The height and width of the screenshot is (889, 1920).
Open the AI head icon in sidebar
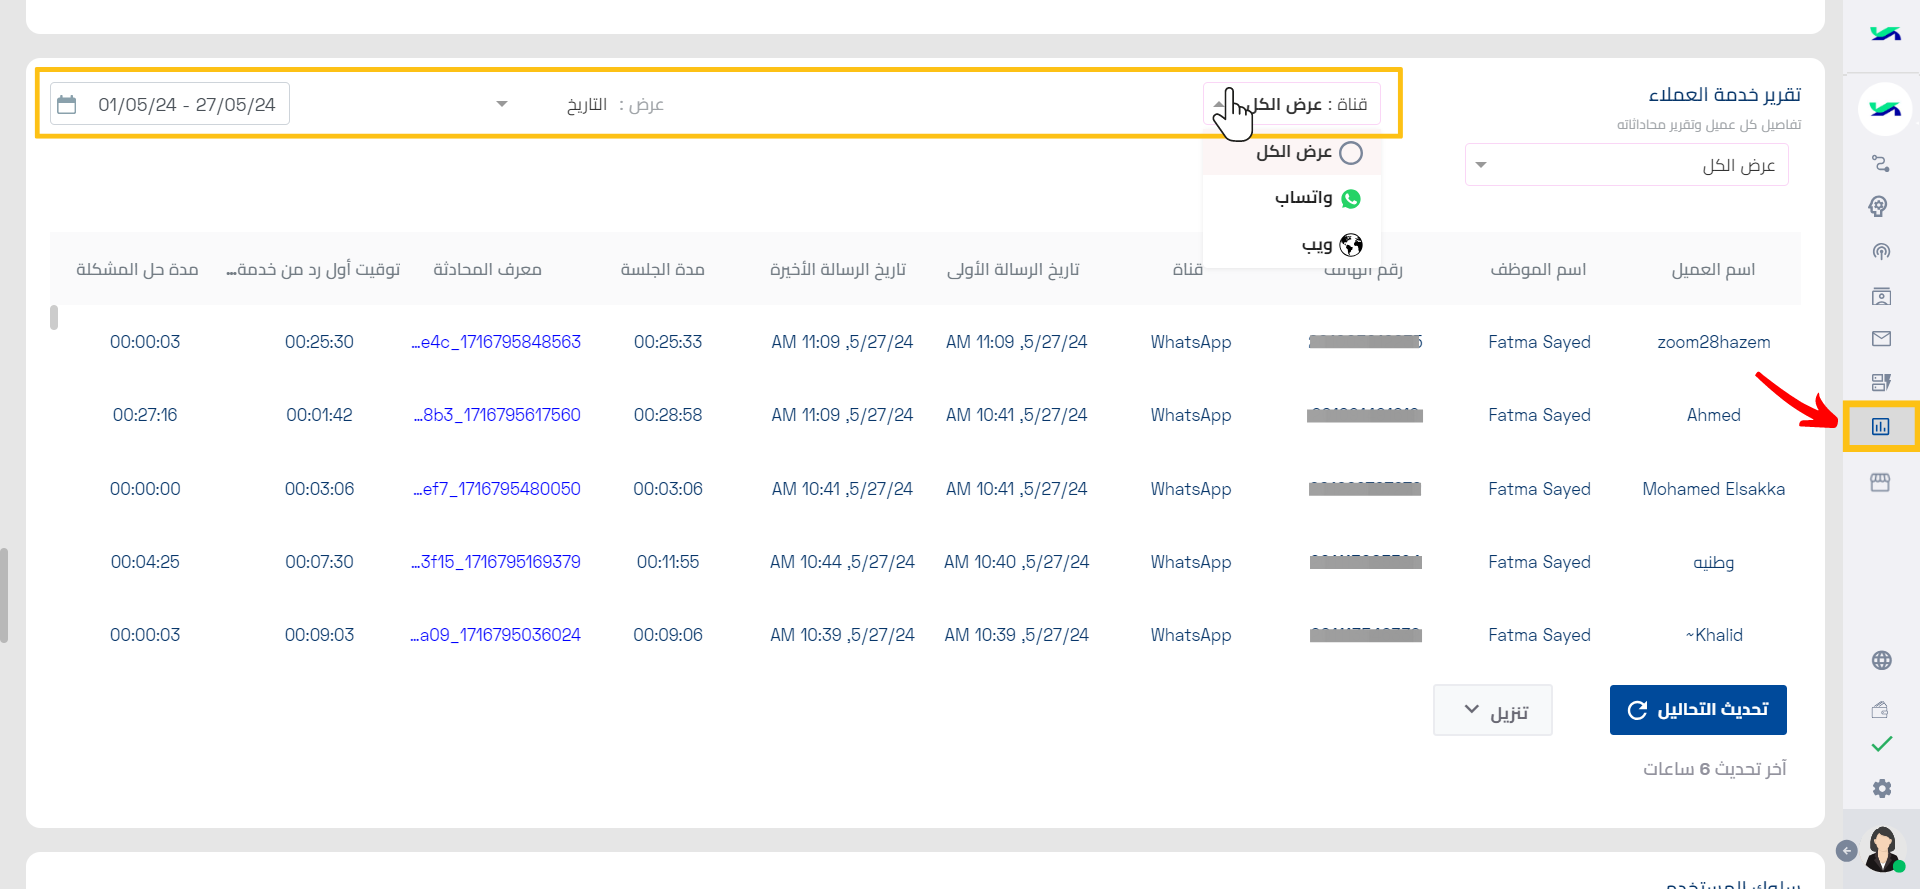click(x=1879, y=207)
